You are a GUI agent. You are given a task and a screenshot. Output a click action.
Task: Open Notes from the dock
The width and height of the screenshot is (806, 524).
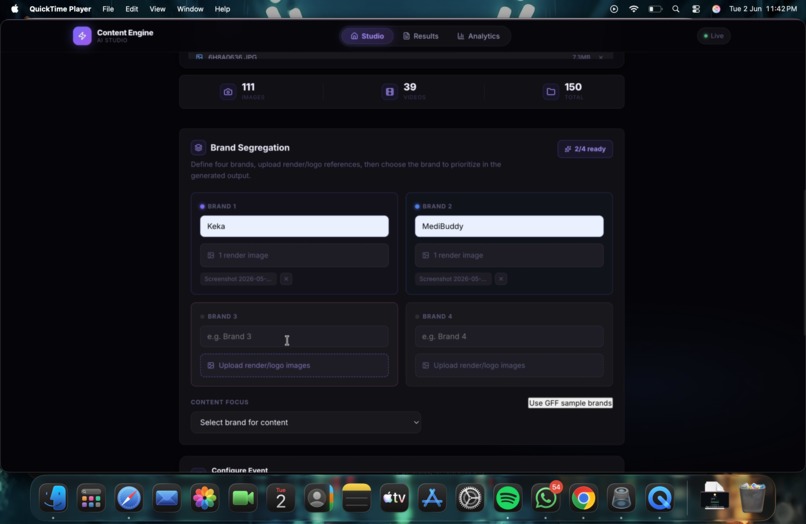coord(356,498)
